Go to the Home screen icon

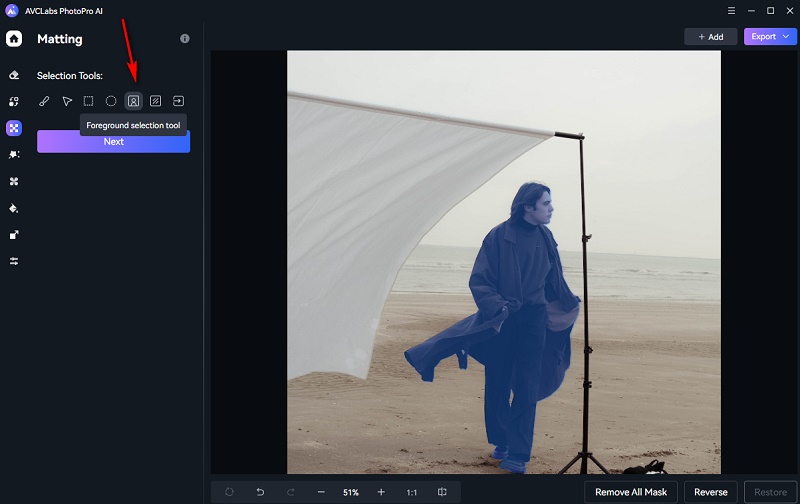point(14,39)
